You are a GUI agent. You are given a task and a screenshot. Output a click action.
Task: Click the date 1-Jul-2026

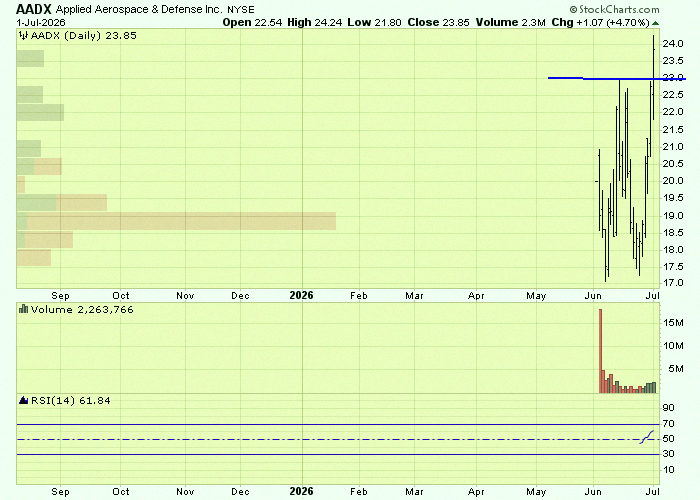(41, 22)
